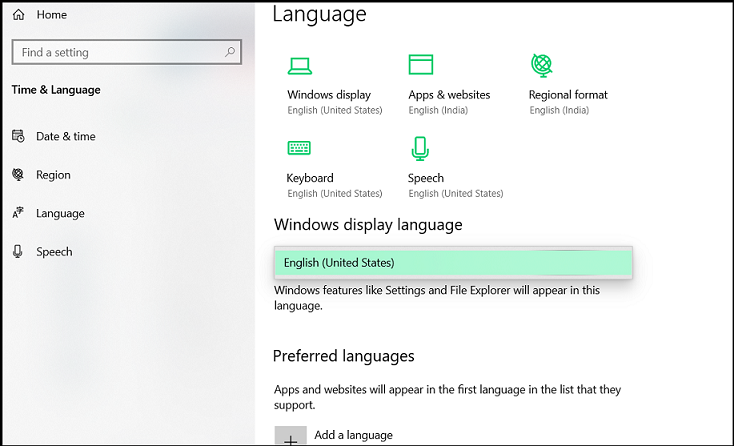Click the Speech microphone tile icon
The height and width of the screenshot is (446, 734).
click(420, 148)
